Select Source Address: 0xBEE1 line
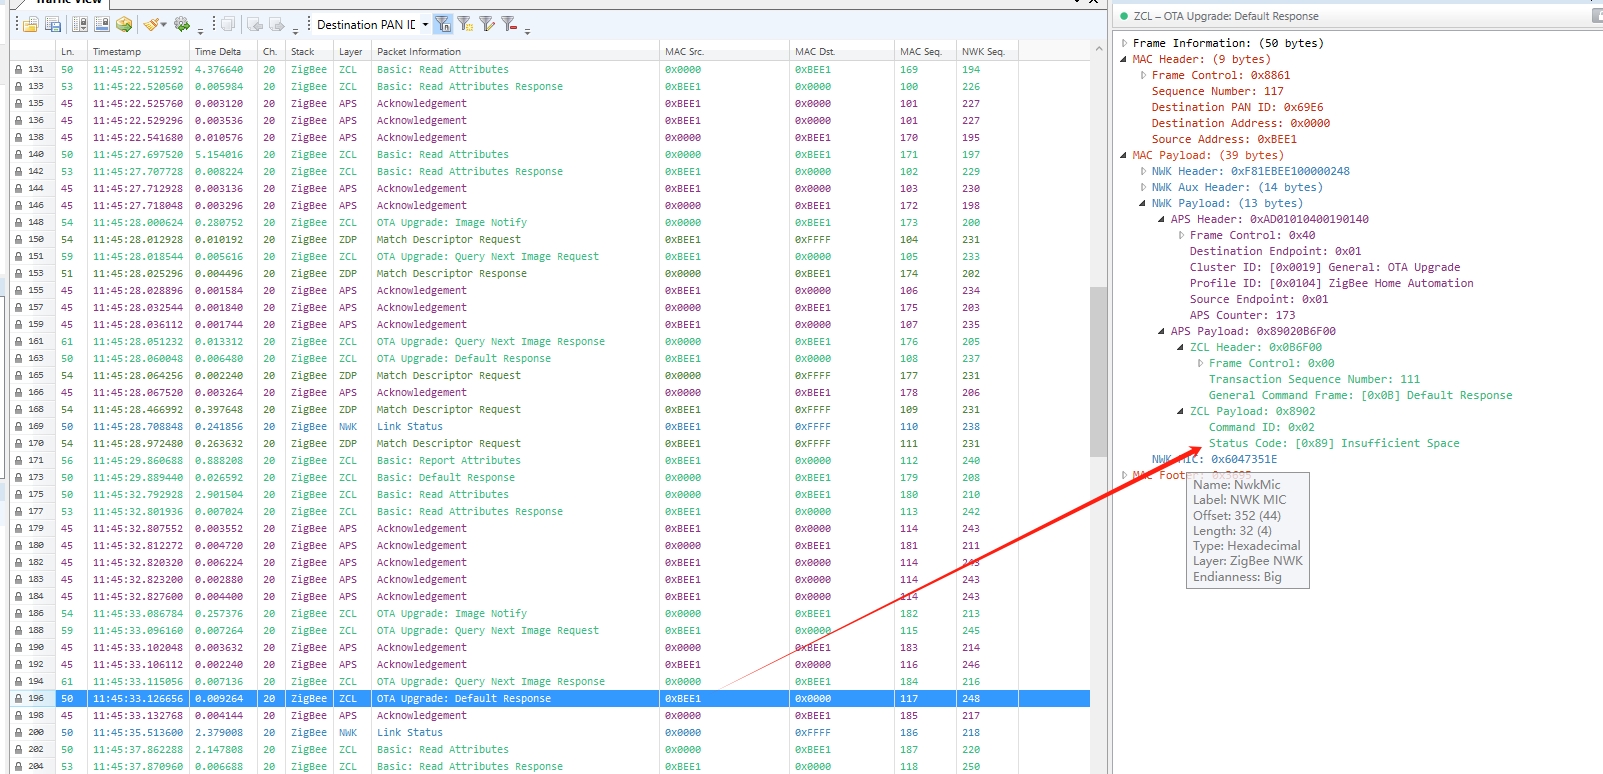This screenshot has height=774, width=1603. (x=1224, y=139)
